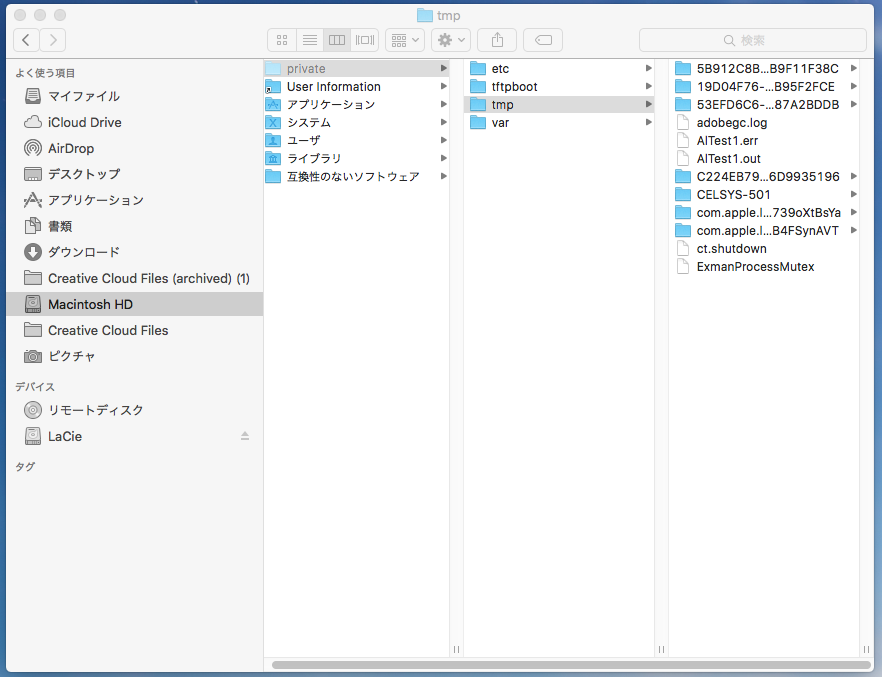Open AirDrop in the sidebar
This screenshot has width=882, height=677.
[x=71, y=148]
